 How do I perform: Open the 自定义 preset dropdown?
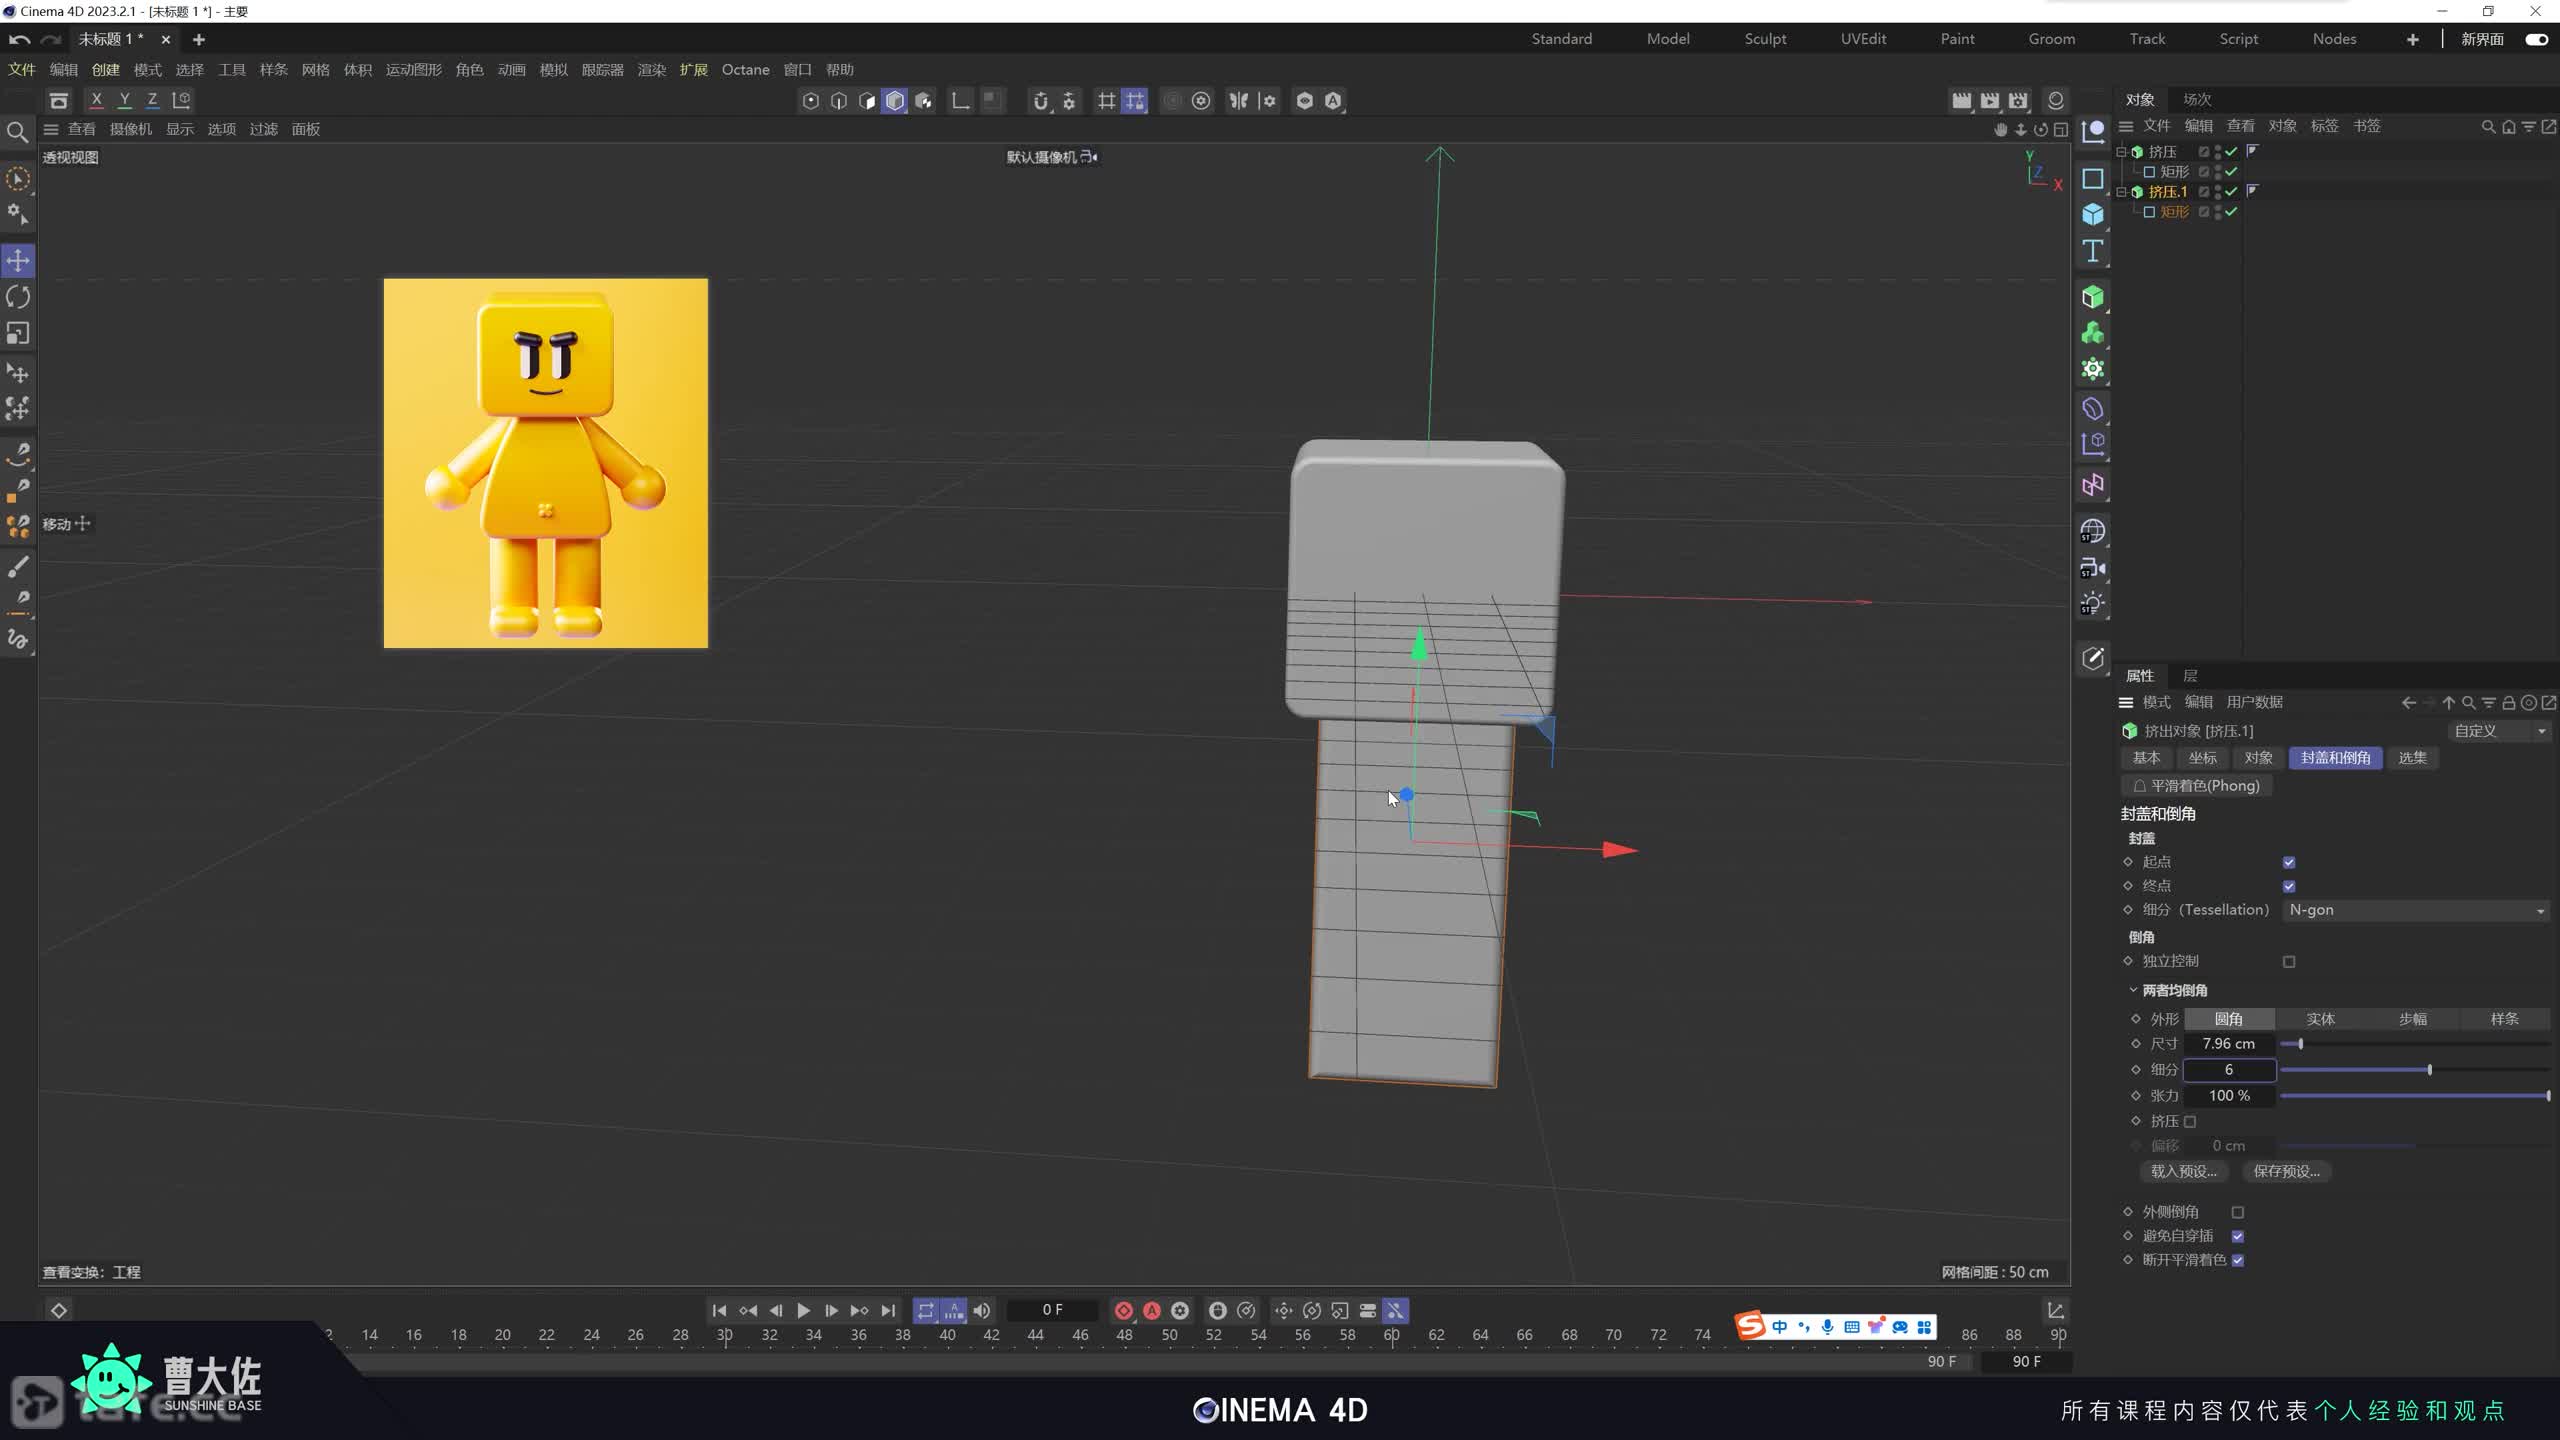click(x=2499, y=731)
